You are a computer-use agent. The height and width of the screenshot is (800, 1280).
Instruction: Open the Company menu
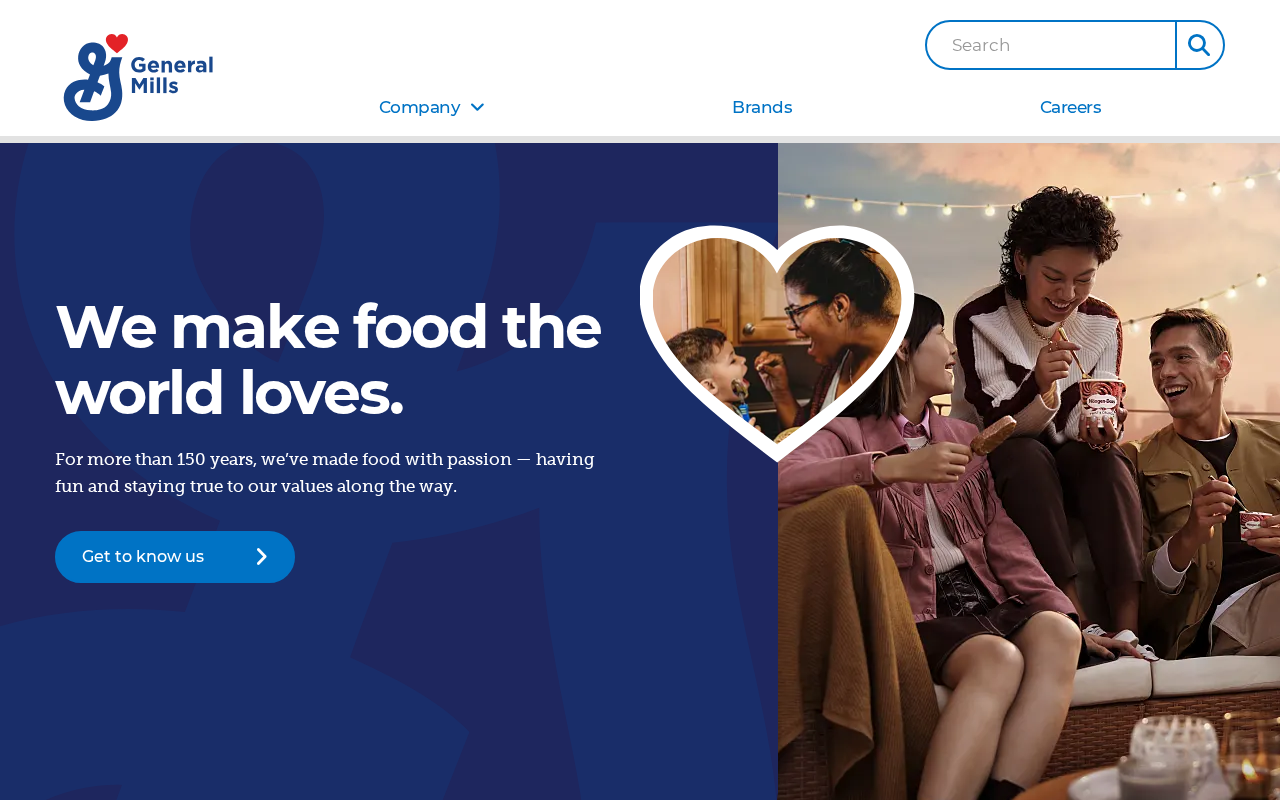(x=431, y=107)
